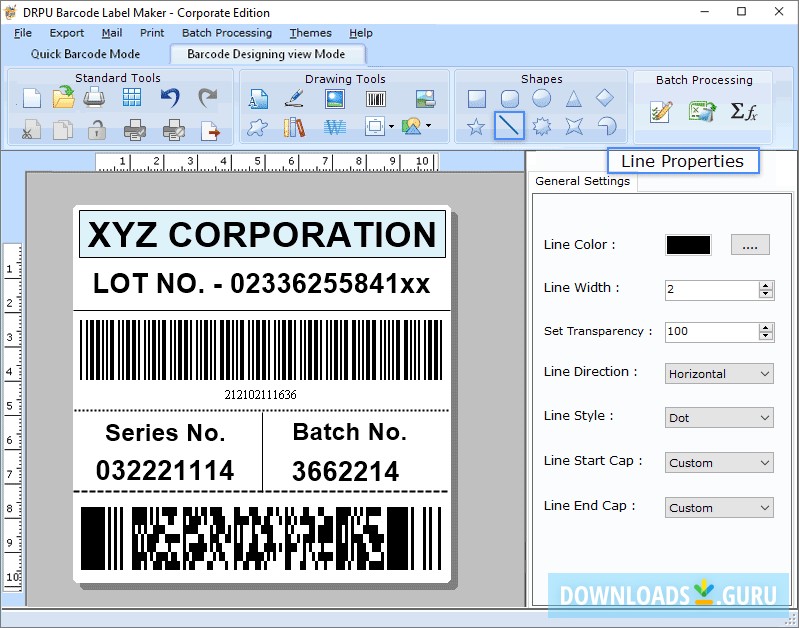This screenshot has height=628, width=799.
Task: Copy the selected object
Action: (x=63, y=129)
